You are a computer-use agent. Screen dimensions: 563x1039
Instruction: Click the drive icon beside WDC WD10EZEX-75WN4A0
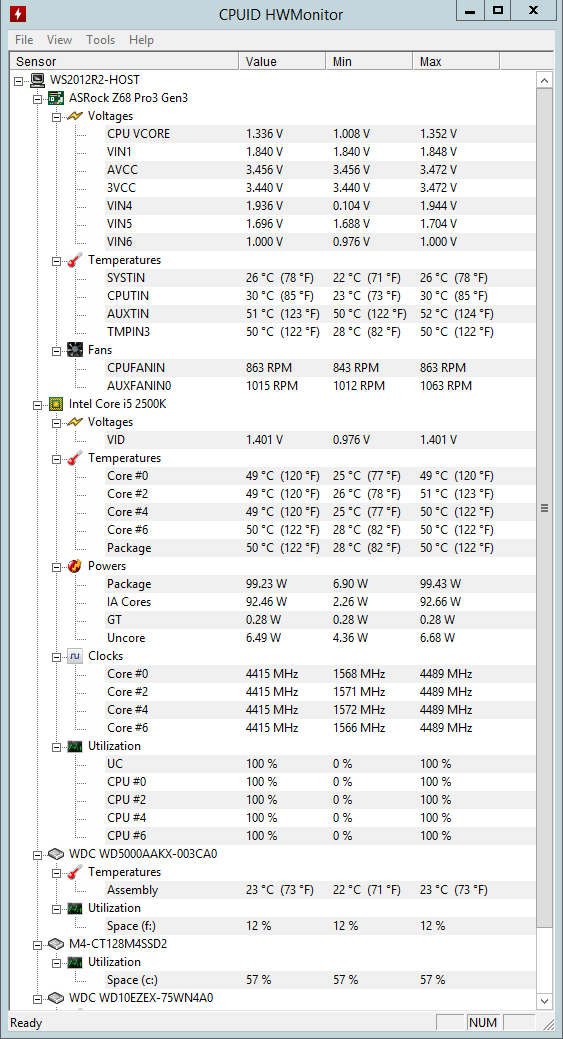[x=56, y=997]
